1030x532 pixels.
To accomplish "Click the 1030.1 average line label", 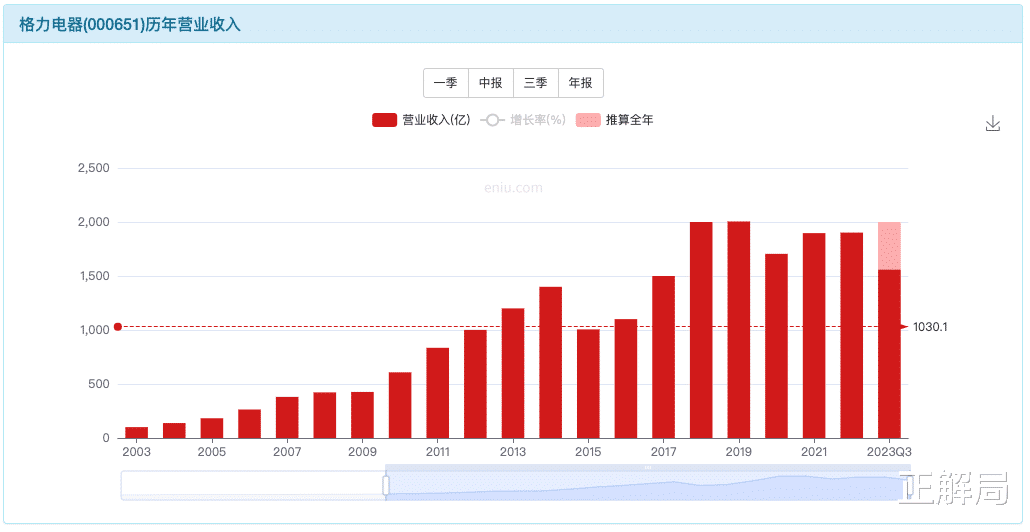I will point(930,327).
